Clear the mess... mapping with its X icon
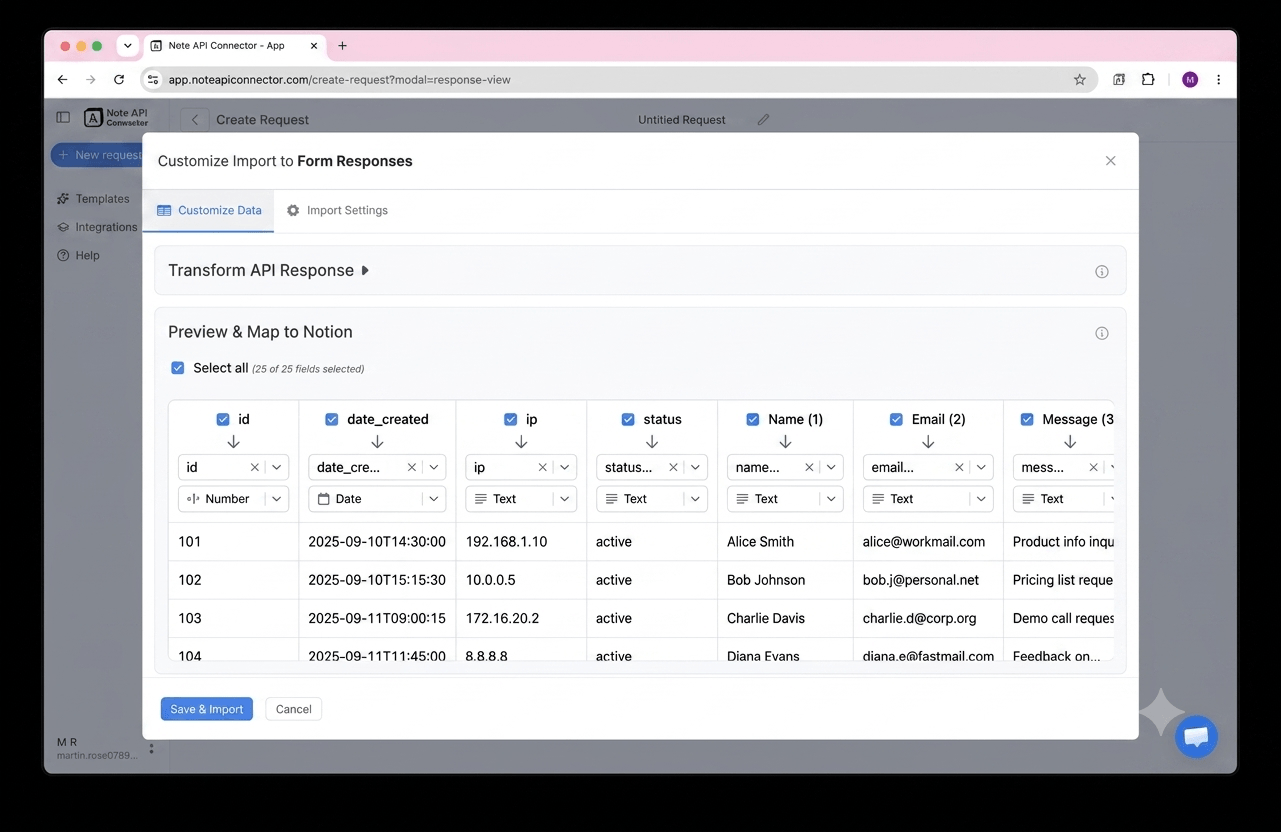The height and width of the screenshot is (832, 1281). point(1093,467)
